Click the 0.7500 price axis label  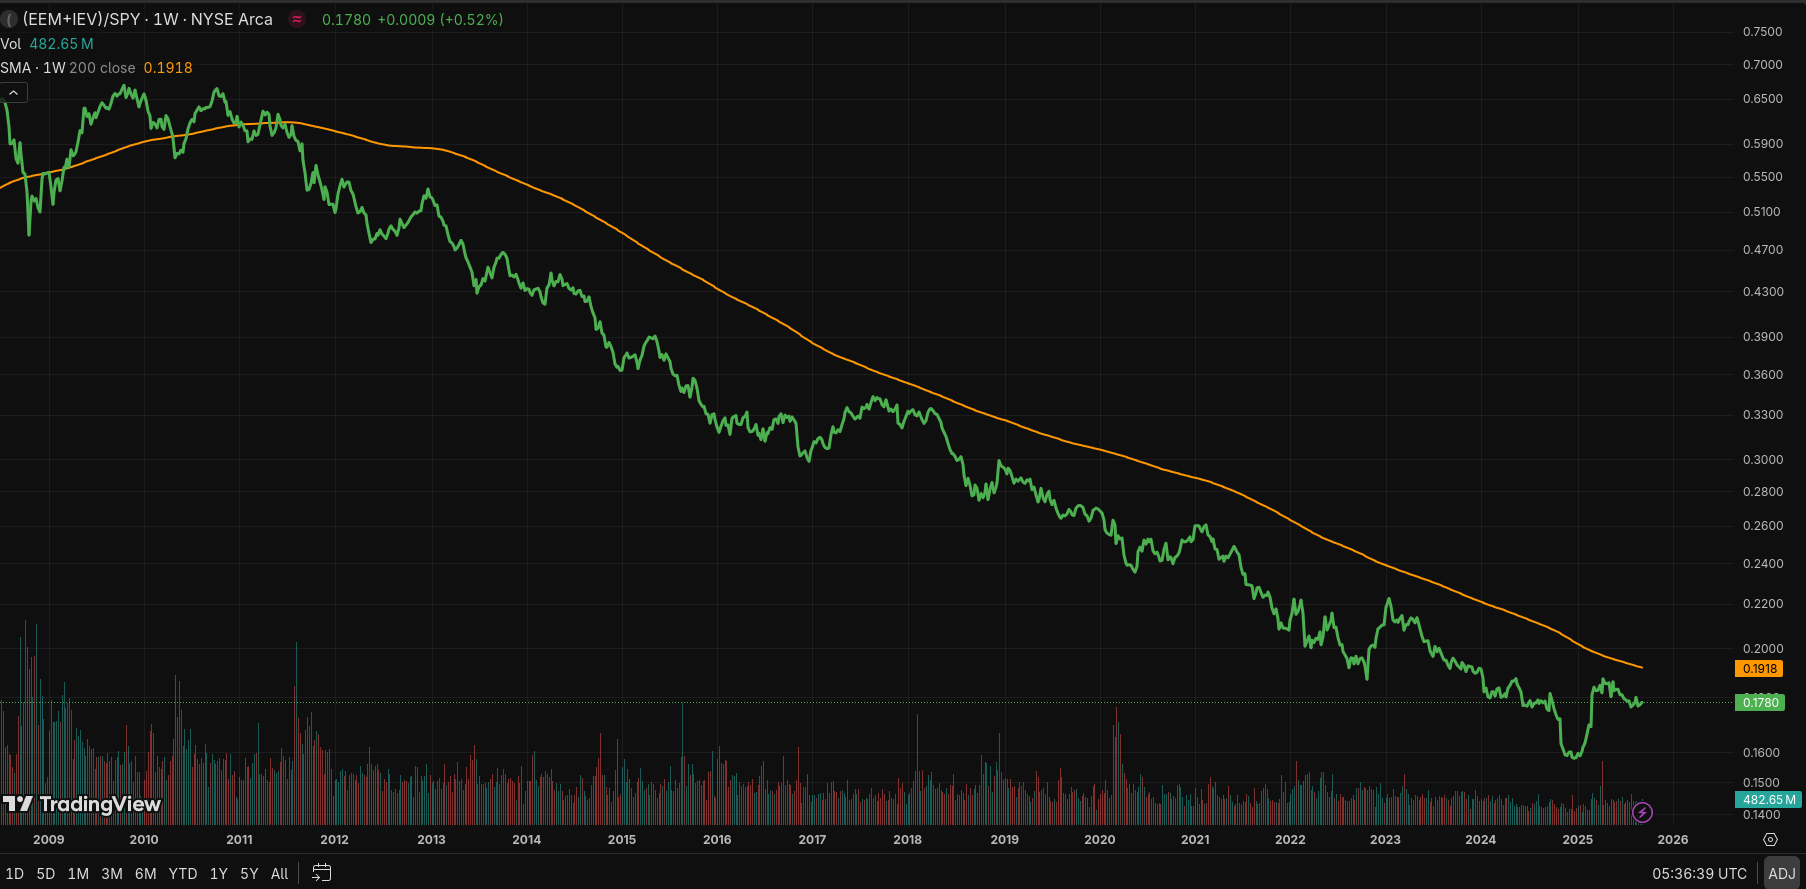(x=1762, y=32)
